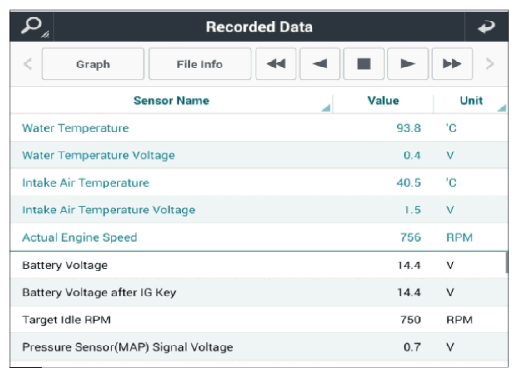Select the Battery Voltage sensor row

(x=259, y=265)
